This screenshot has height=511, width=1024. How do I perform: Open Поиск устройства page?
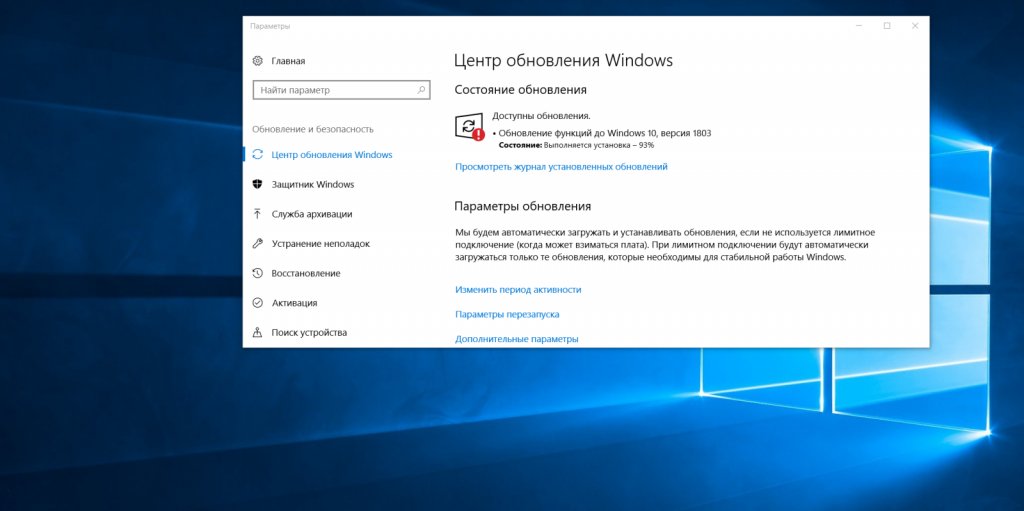pos(309,333)
